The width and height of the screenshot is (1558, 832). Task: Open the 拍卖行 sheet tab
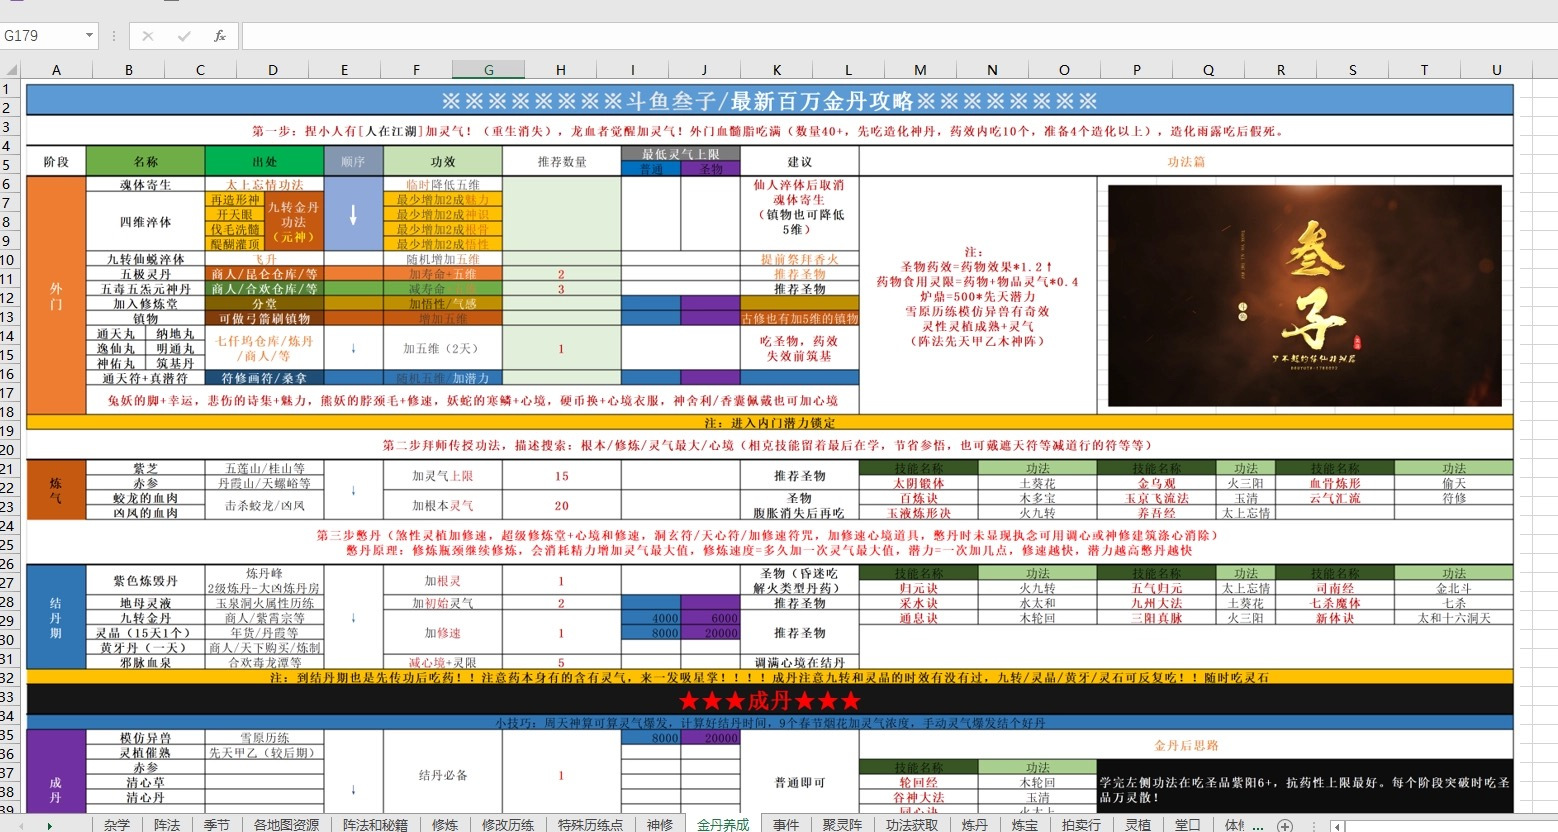(x=1081, y=824)
